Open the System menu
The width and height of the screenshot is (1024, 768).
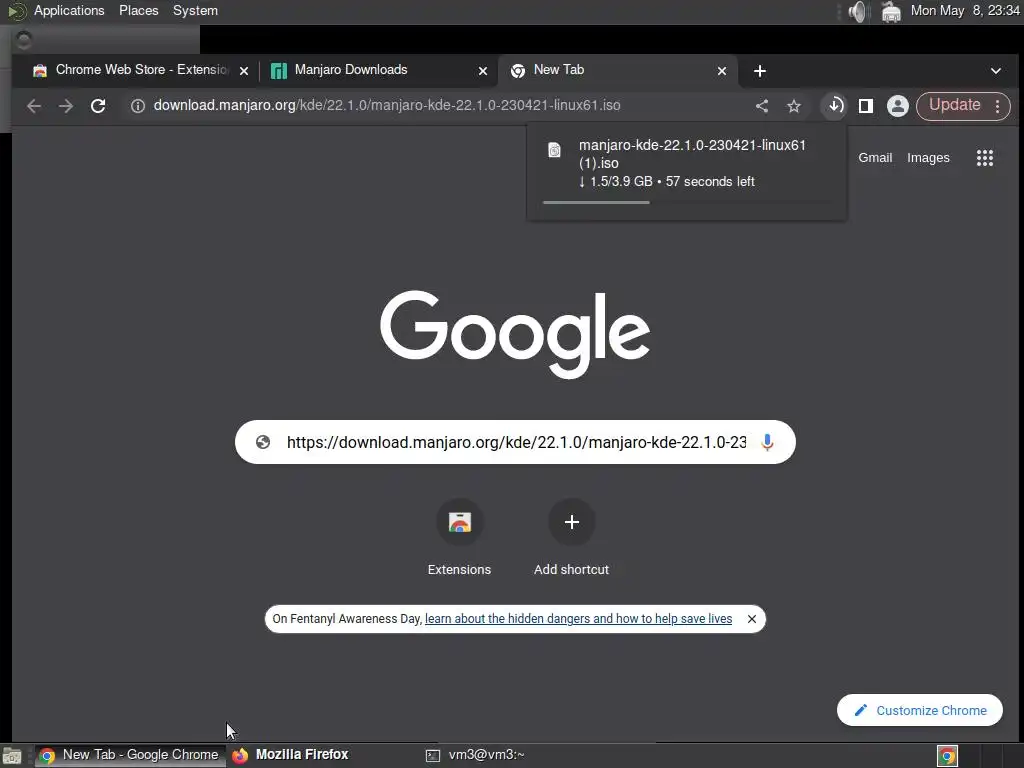point(195,10)
